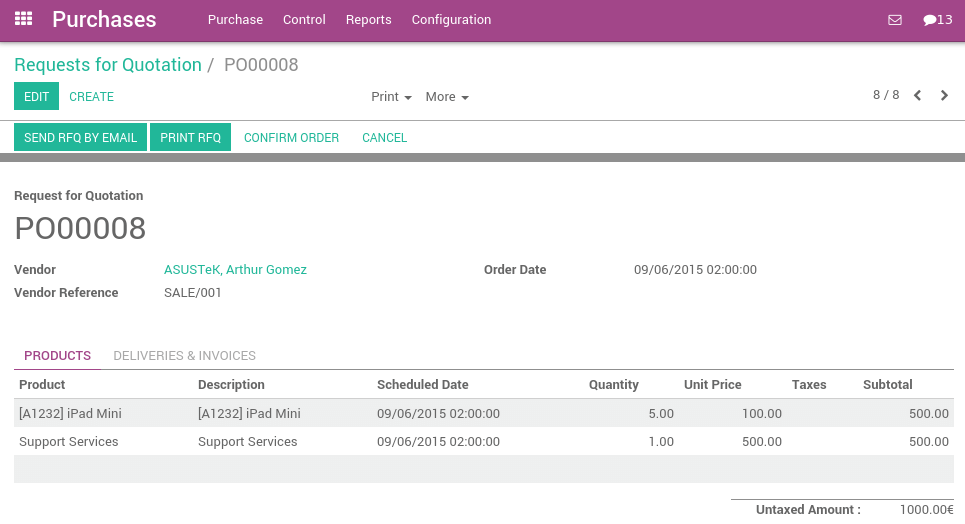Switch to Deliveries & Invoices tab

pyautogui.click(x=184, y=356)
